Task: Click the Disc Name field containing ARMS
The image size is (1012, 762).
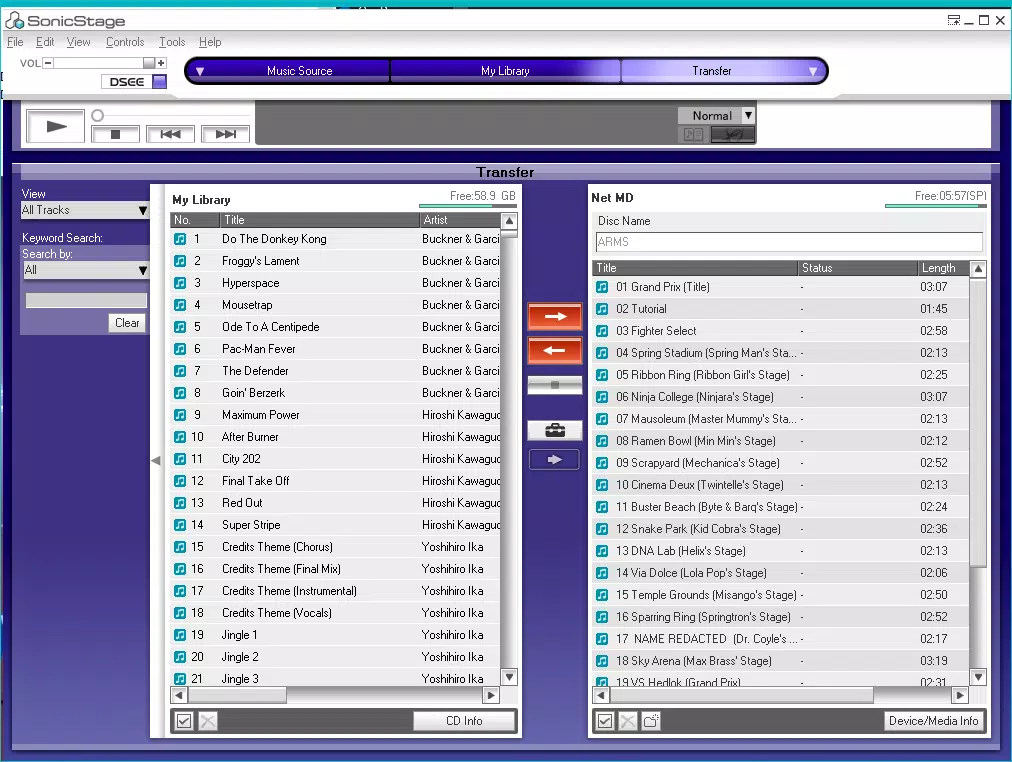Action: (x=789, y=242)
